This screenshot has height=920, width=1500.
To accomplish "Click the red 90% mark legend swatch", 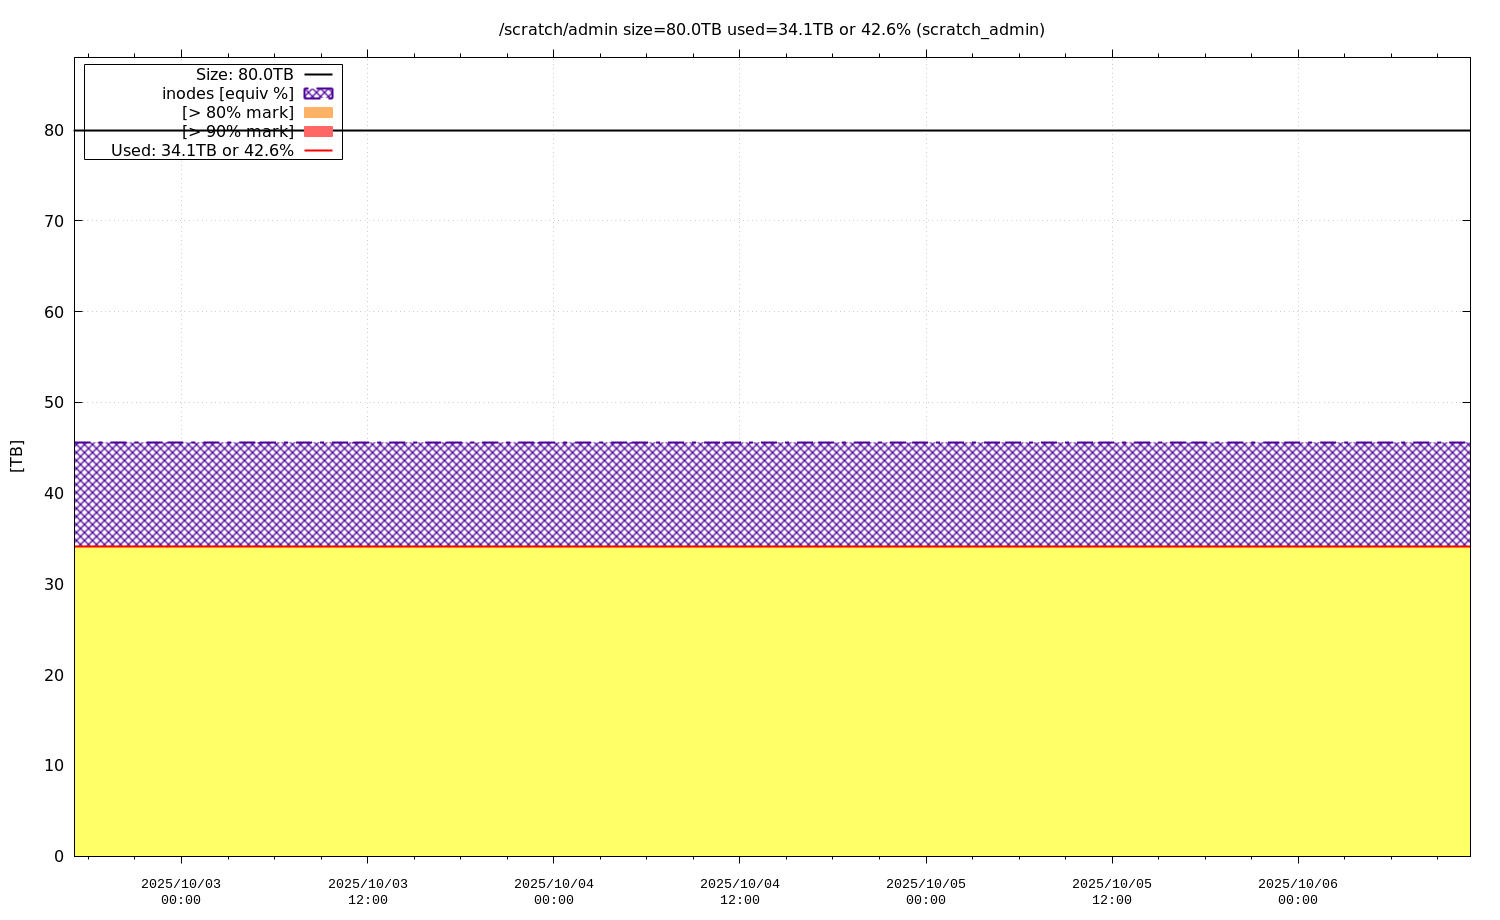I will pos(318,131).
